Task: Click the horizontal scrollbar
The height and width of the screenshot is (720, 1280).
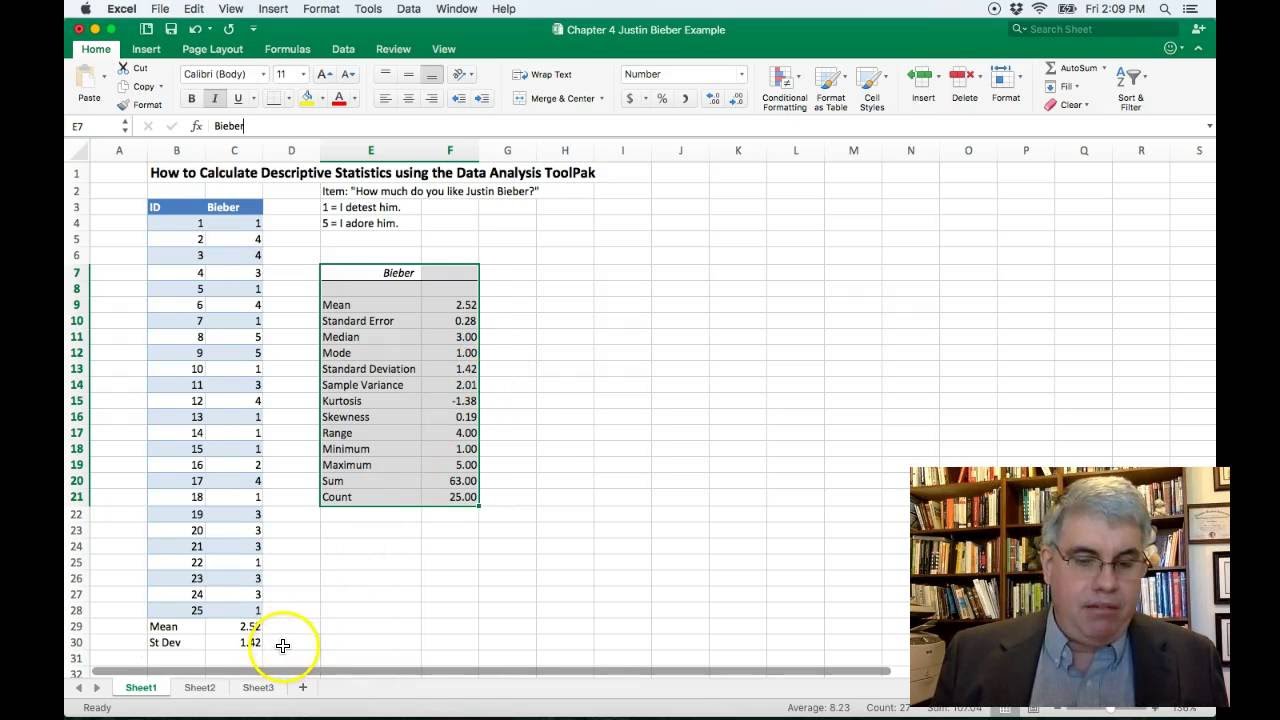Action: (490, 671)
